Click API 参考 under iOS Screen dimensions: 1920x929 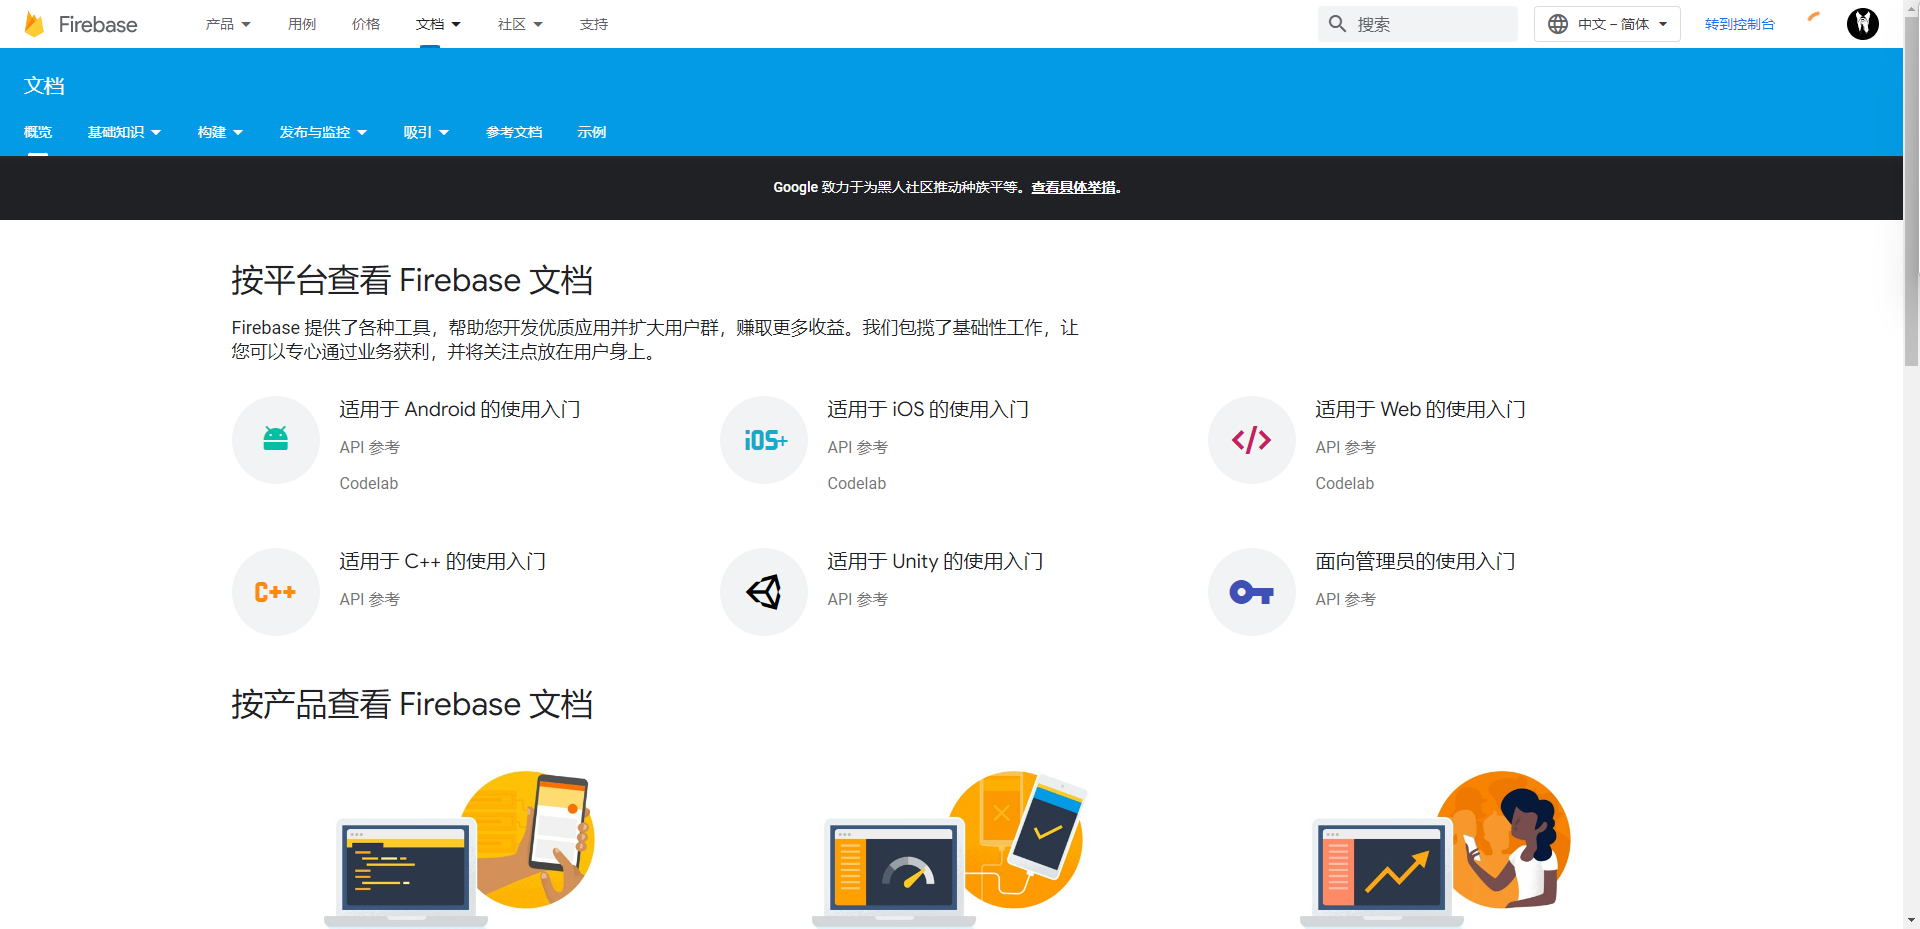click(858, 447)
